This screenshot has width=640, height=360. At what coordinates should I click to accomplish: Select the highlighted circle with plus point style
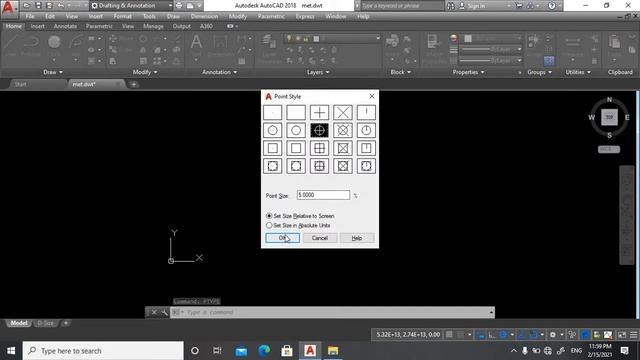tap(319, 130)
